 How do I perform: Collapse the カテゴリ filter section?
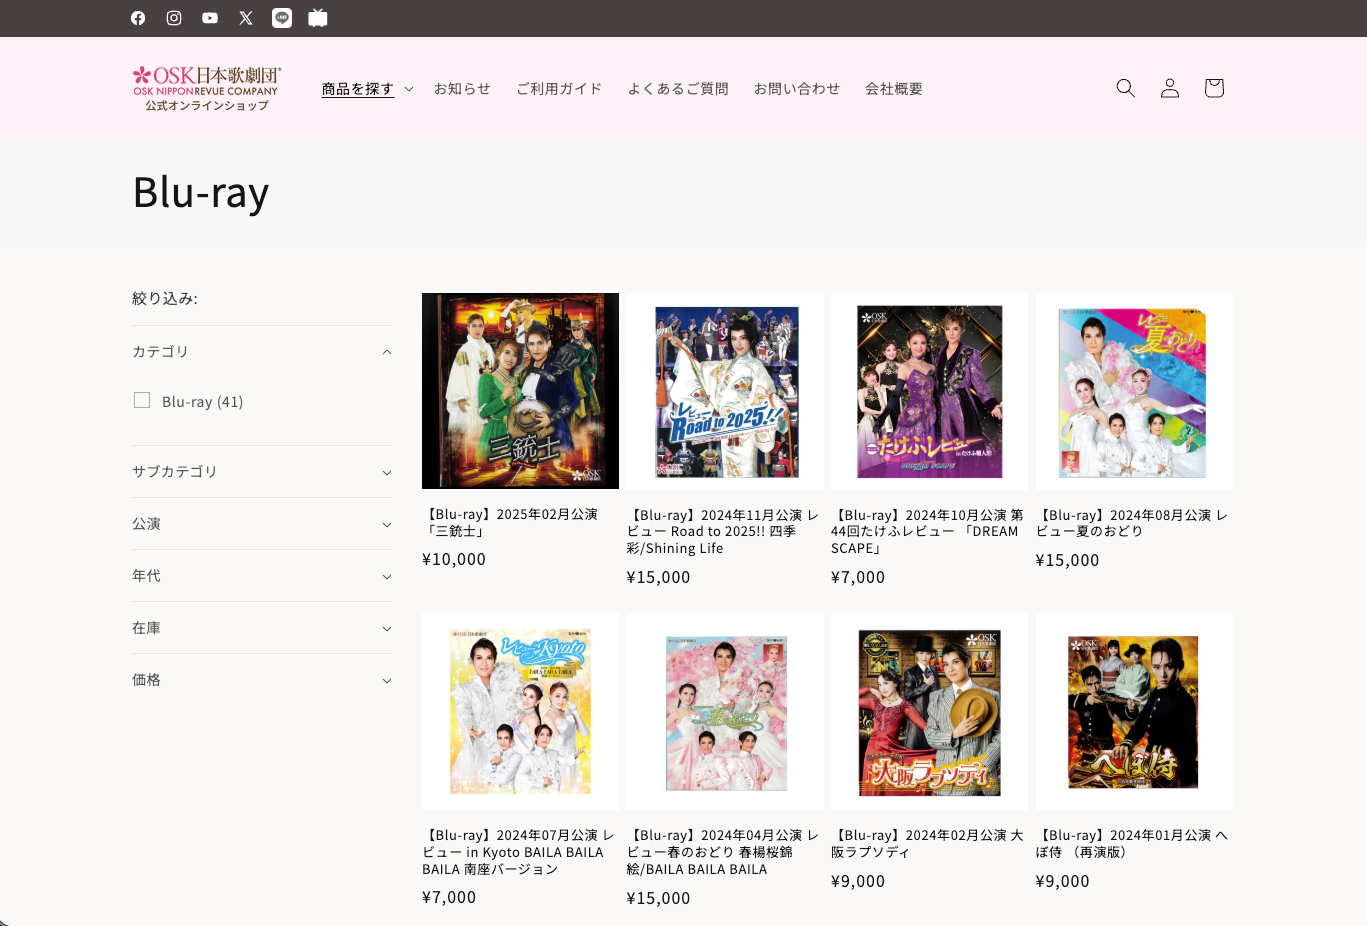pyautogui.click(x=386, y=352)
